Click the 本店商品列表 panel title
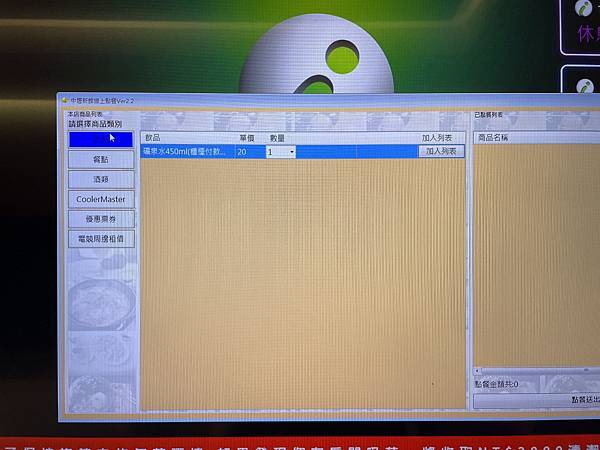Viewport: 600px width, 450px height. (85, 114)
